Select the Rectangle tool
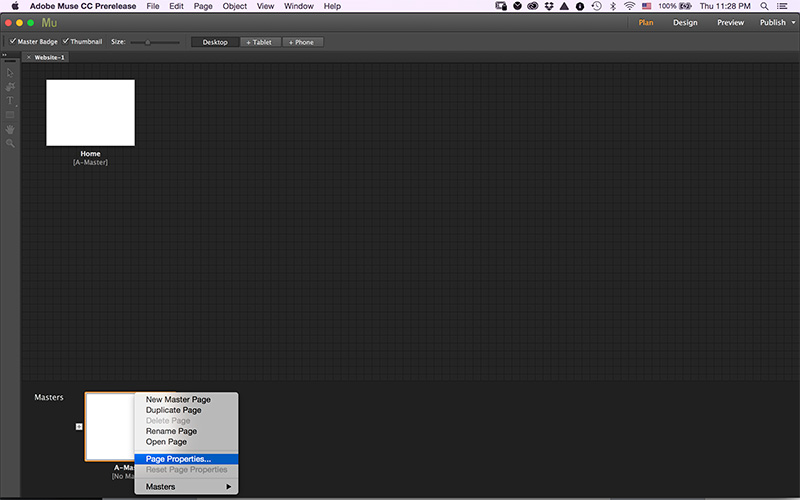Image resolution: width=800 pixels, height=500 pixels. click(x=11, y=115)
